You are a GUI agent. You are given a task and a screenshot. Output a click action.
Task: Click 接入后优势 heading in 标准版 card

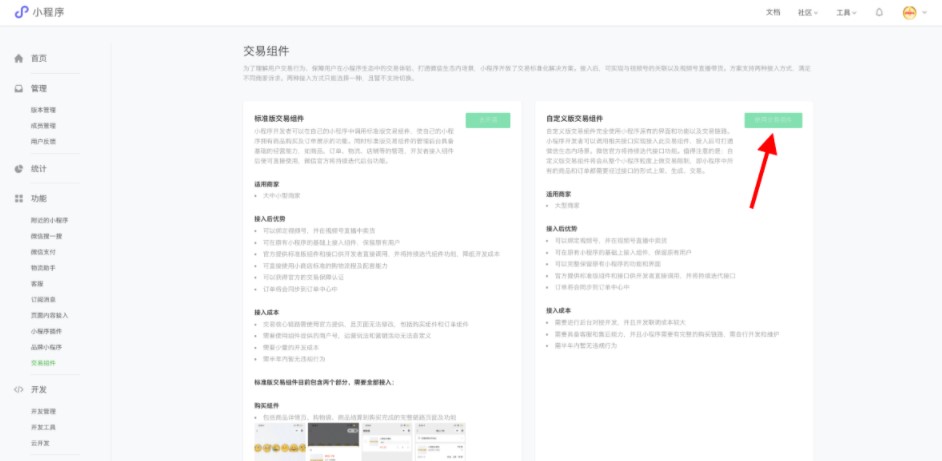point(270,219)
